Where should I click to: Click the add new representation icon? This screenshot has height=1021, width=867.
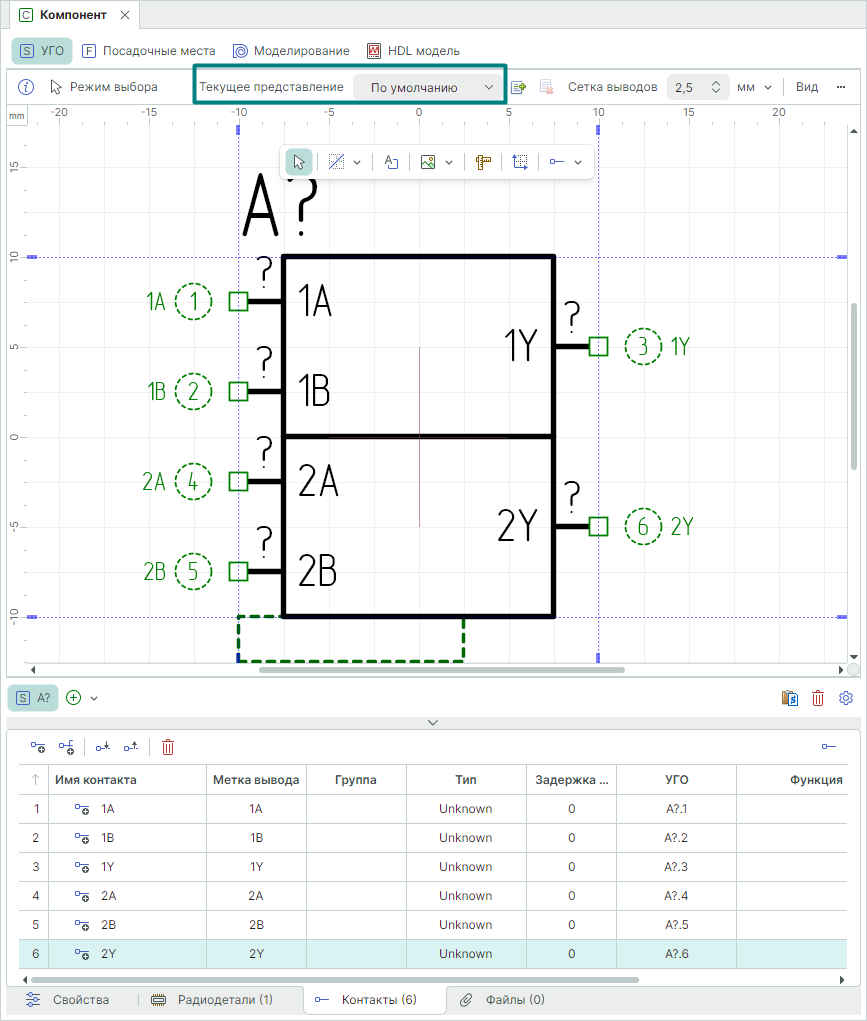click(518, 87)
